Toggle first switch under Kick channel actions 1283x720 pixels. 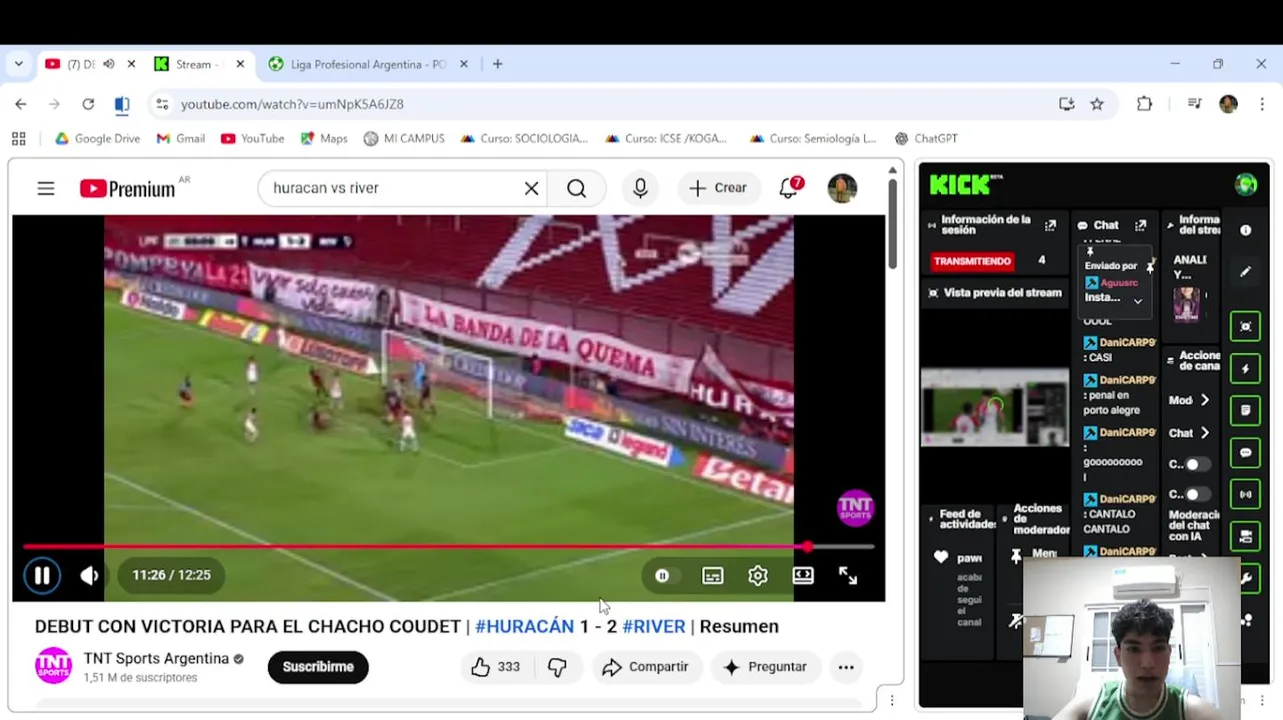(x=1198, y=464)
